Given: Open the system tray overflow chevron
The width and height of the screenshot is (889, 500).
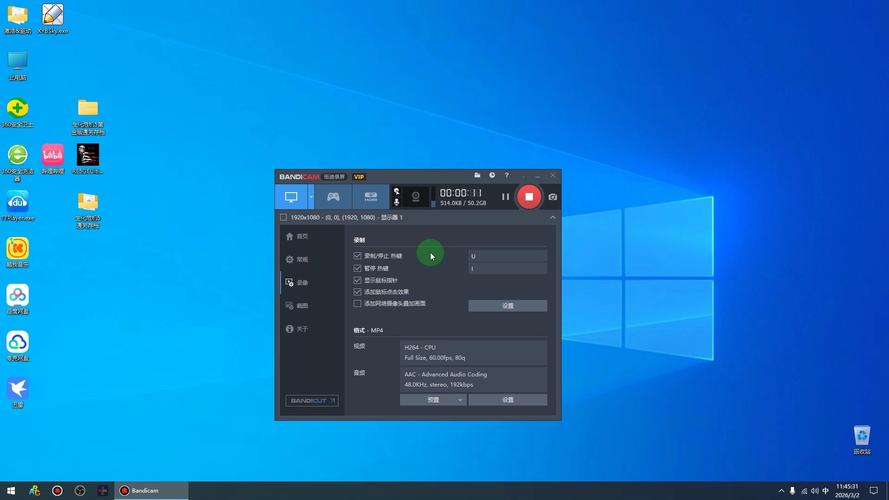Looking at the screenshot, I should pos(781,490).
